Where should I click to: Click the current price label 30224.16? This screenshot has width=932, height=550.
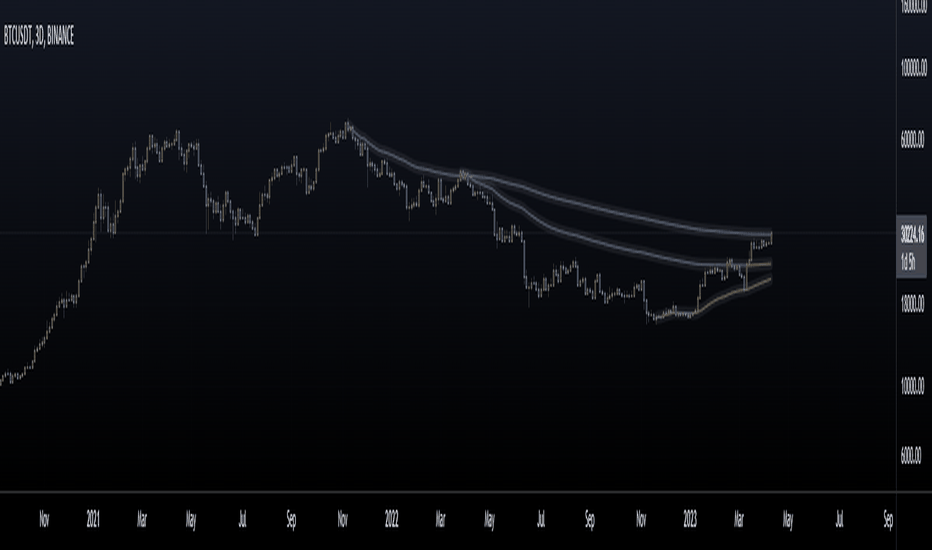pos(912,235)
